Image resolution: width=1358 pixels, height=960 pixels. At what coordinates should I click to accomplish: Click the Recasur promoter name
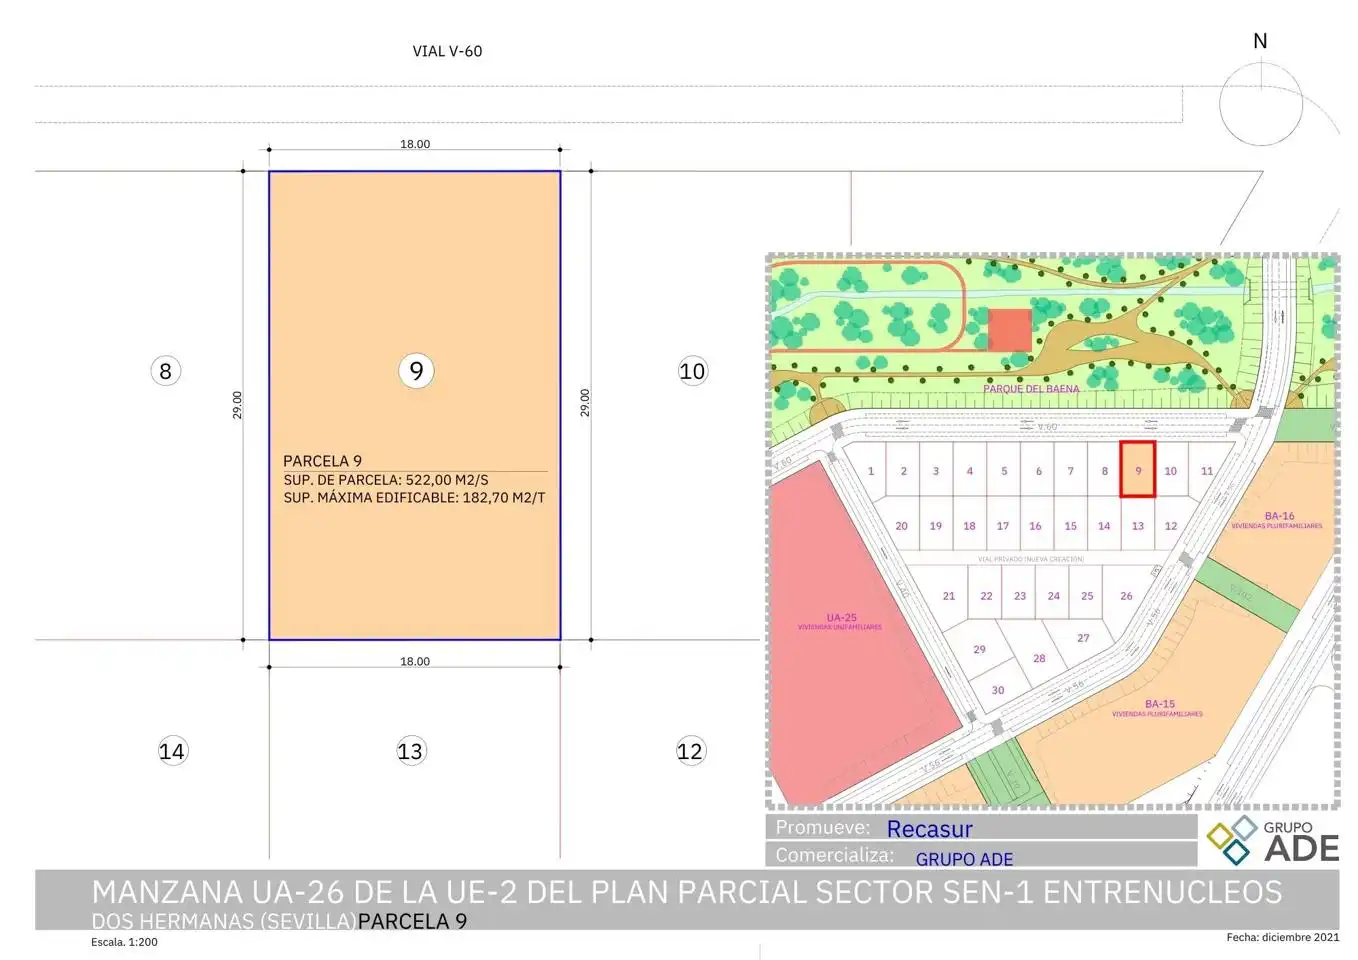pos(929,829)
